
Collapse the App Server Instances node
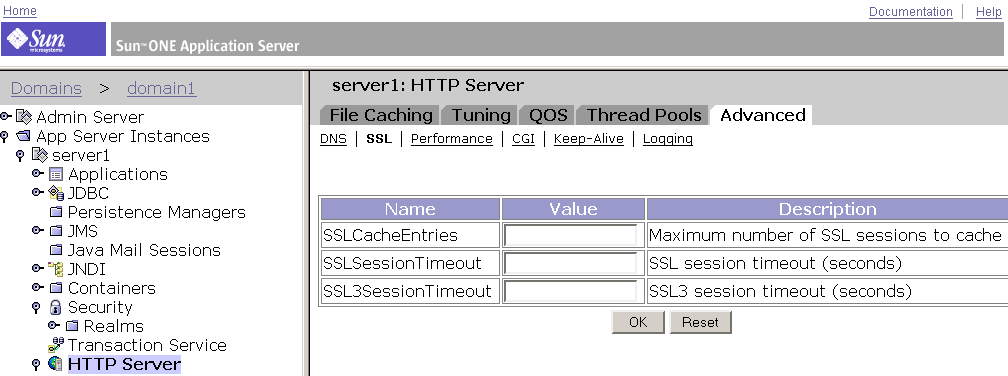(4, 137)
